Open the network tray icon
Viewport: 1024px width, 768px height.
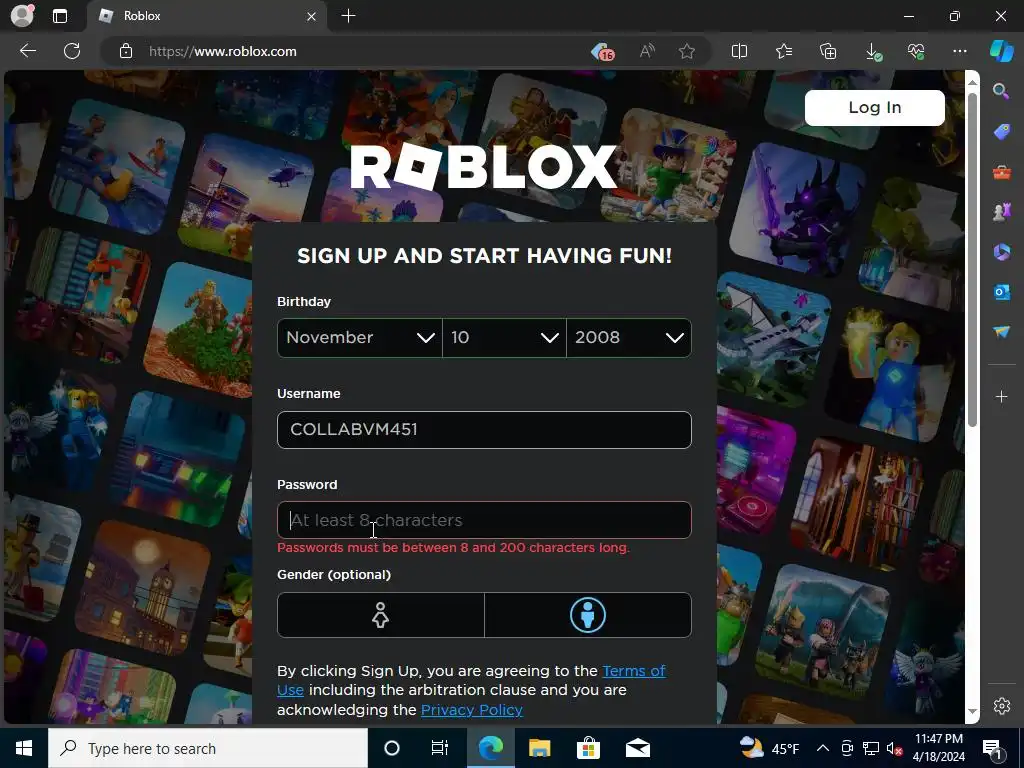click(871, 748)
